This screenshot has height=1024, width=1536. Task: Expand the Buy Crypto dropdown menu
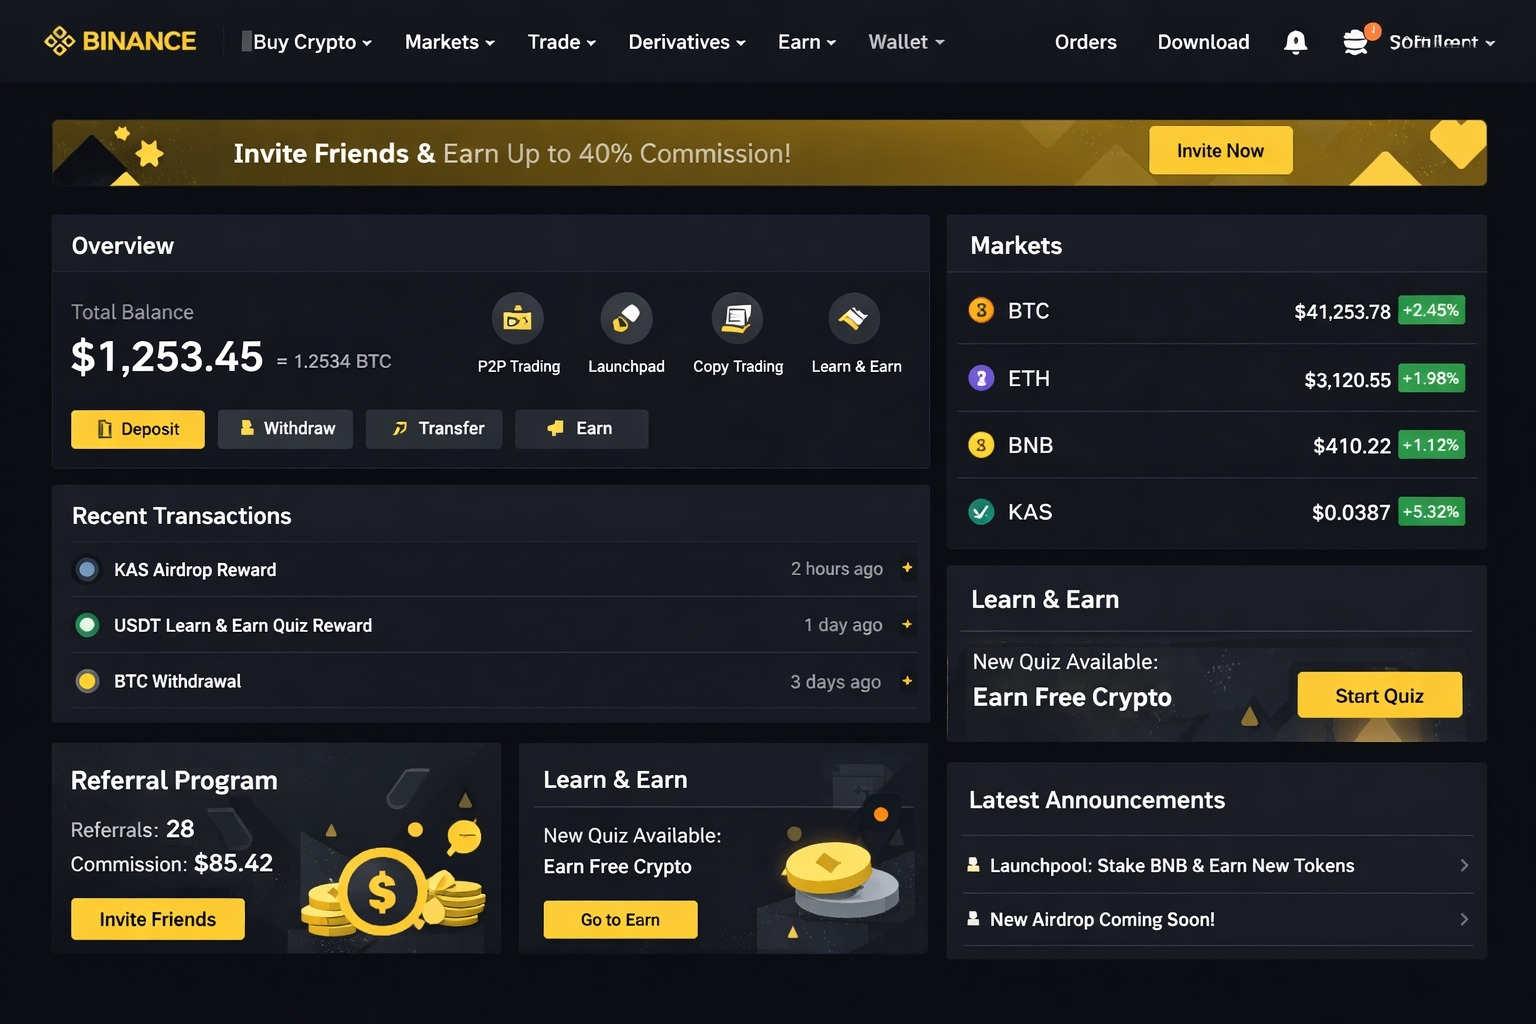tap(312, 42)
